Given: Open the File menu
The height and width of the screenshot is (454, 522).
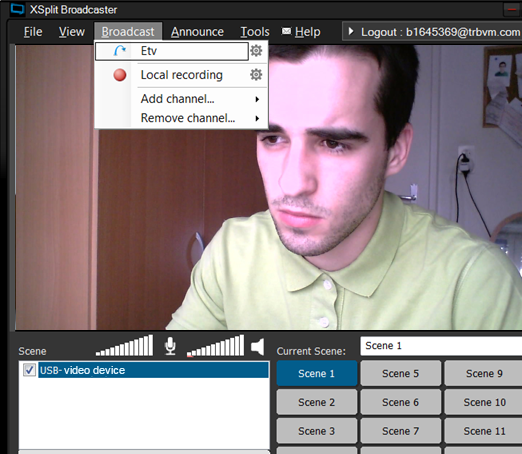Looking at the screenshot, I should tap(33, 32).
